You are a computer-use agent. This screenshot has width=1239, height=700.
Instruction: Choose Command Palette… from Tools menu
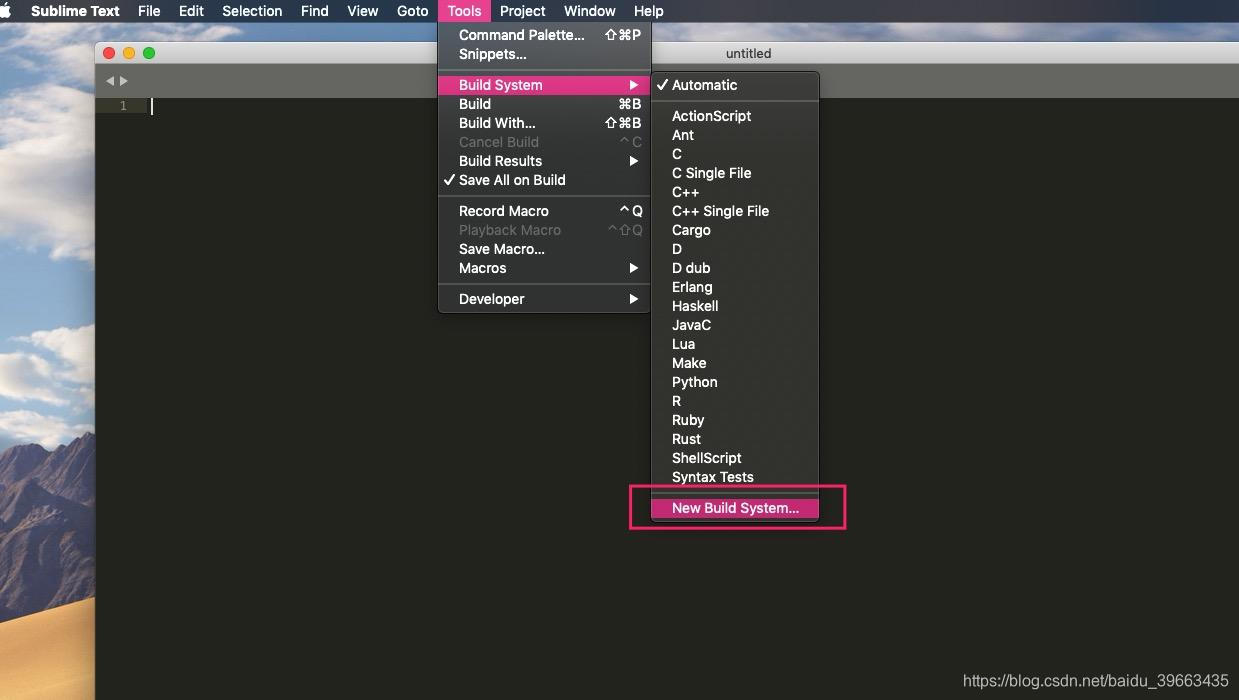point(544,35)
